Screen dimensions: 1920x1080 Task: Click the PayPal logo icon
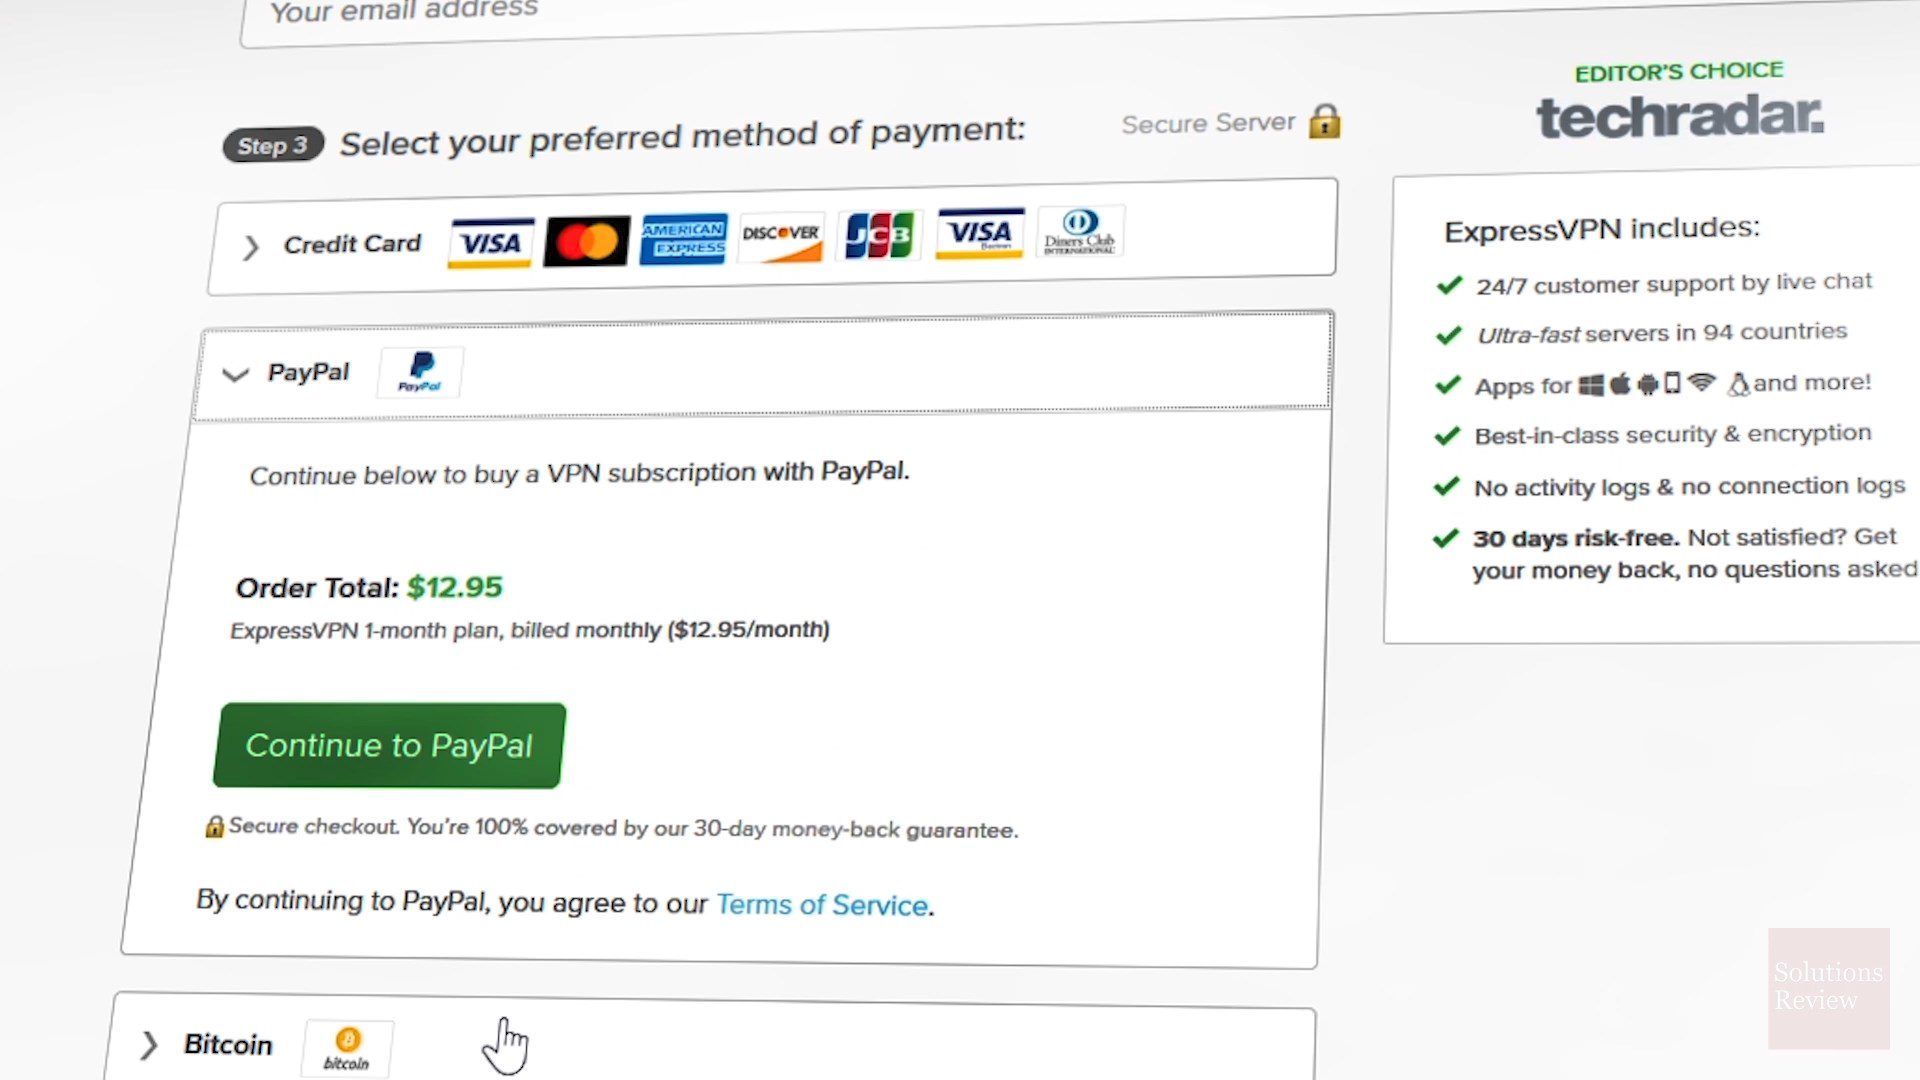click(x=420, y=372)
